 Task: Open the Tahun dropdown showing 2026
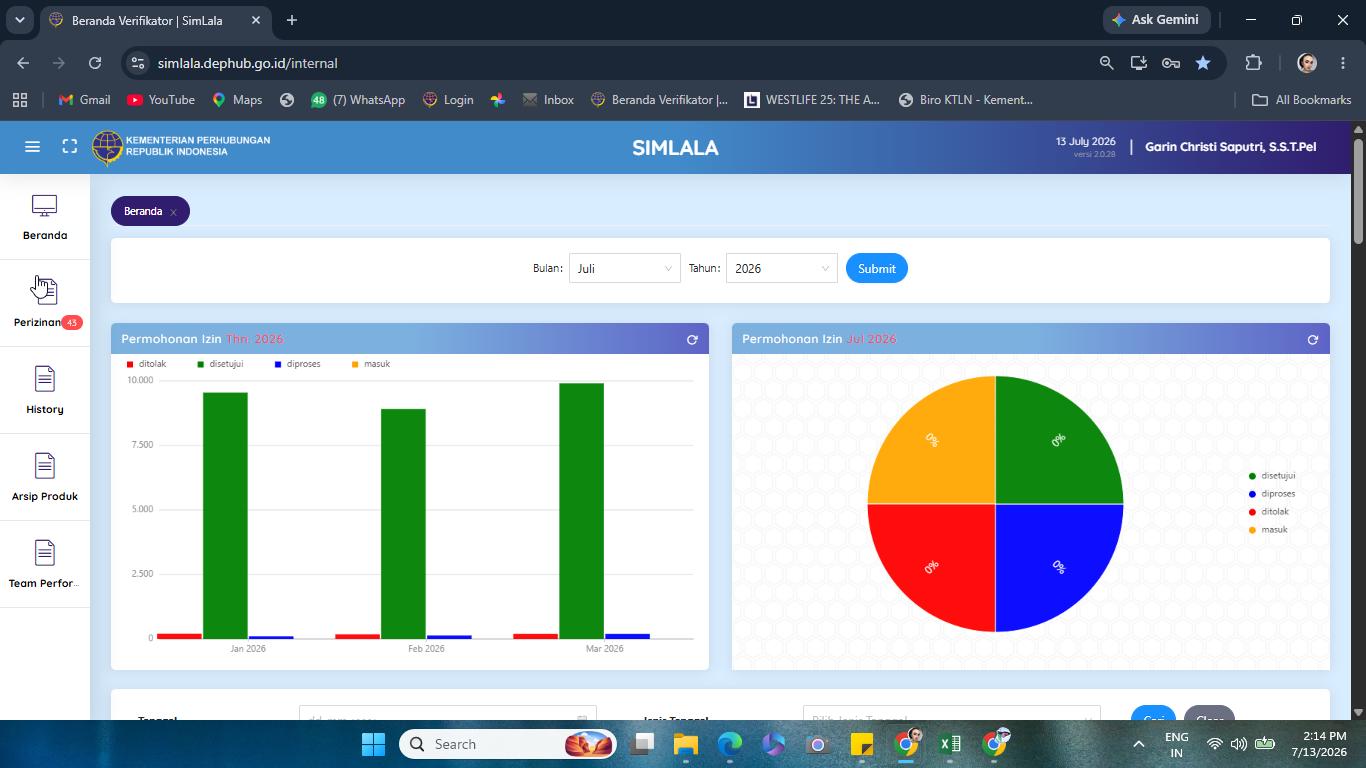point(782,268)
